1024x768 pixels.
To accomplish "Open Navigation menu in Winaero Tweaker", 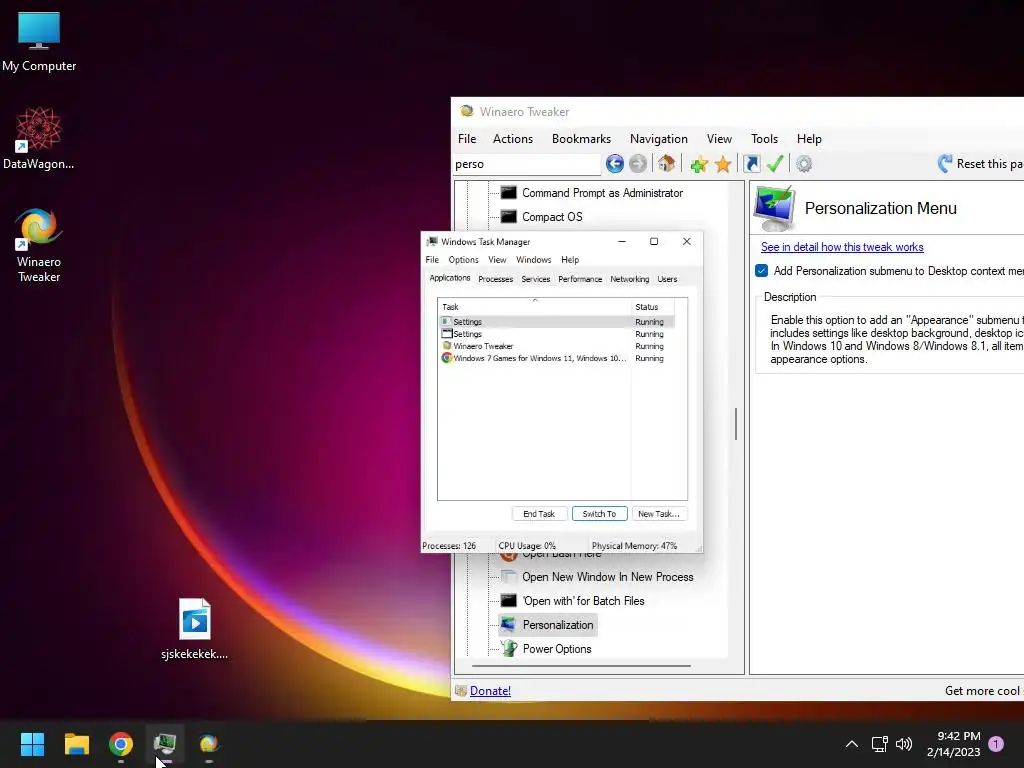I will (x=658, y=138).
